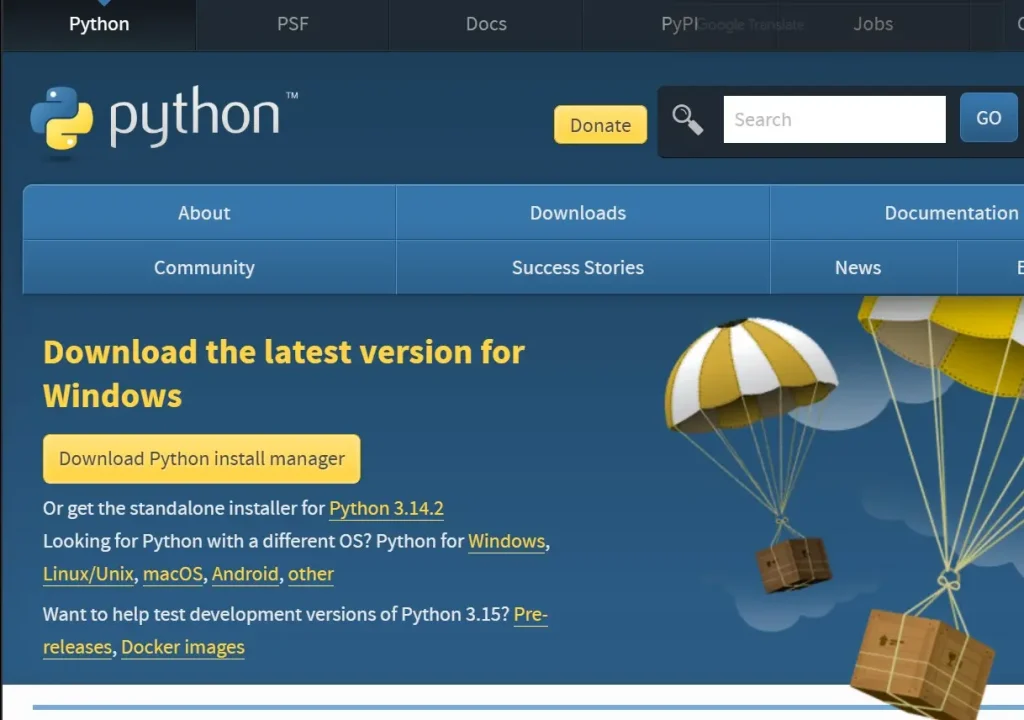Viewport: 1024px width, 720px height.
Task: Click the yellow Donate button
Action: [600, 125]
